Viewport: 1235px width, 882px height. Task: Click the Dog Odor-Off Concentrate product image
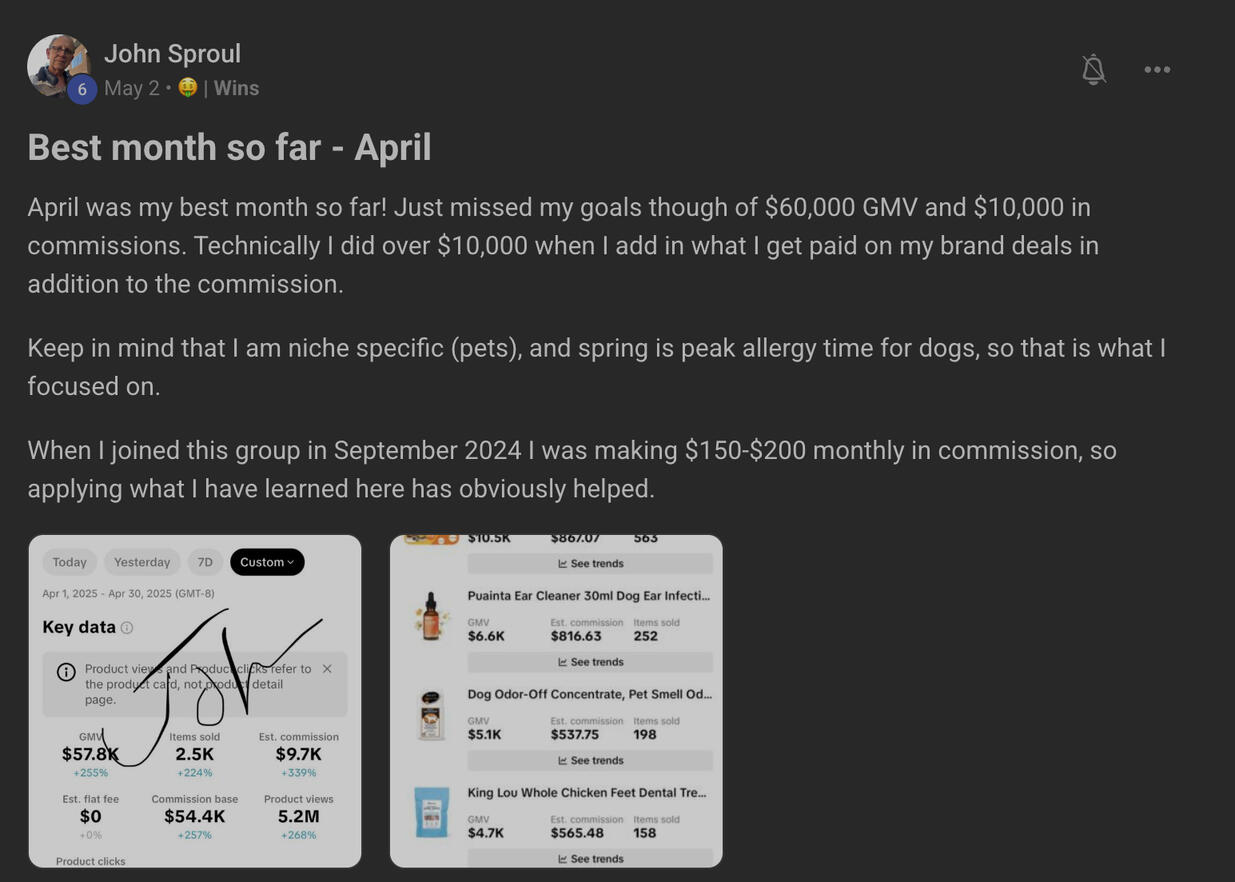(431, 714)
